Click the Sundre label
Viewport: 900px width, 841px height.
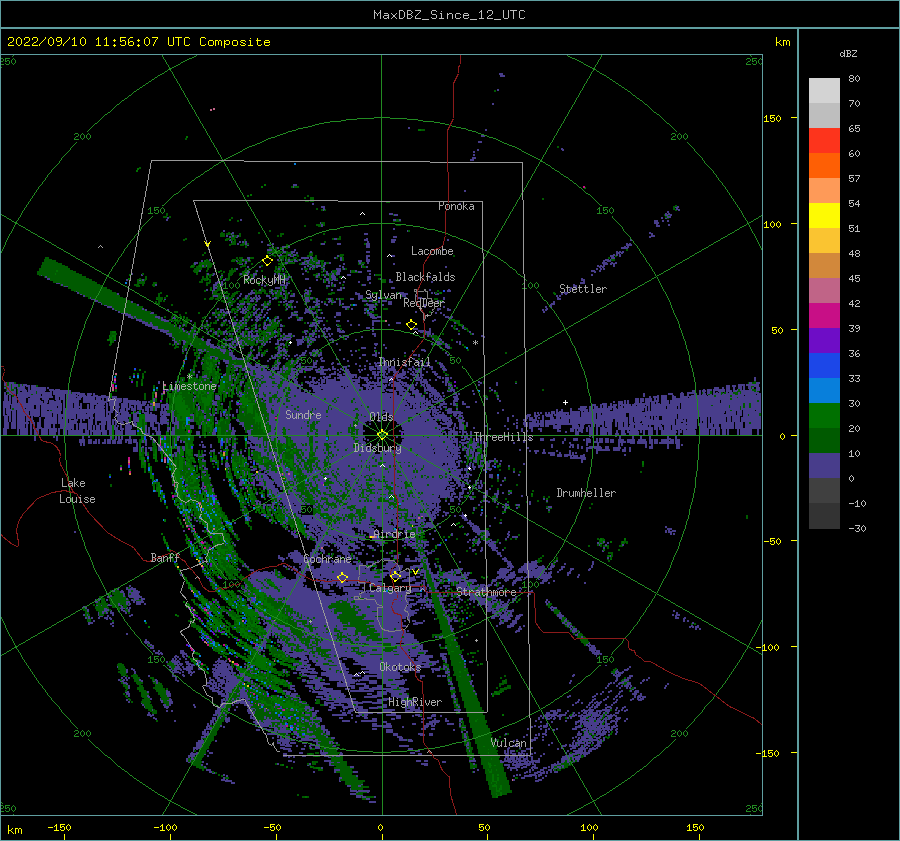point(303,414)
